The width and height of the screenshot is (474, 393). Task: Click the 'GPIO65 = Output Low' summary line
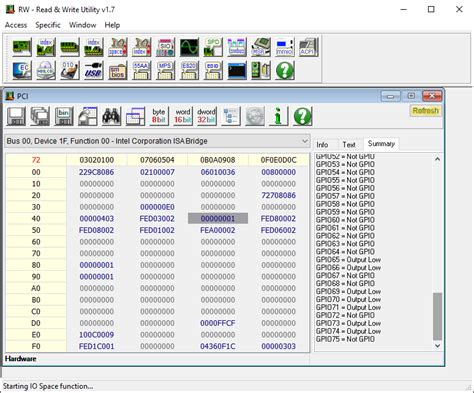(x=348, y=260)
